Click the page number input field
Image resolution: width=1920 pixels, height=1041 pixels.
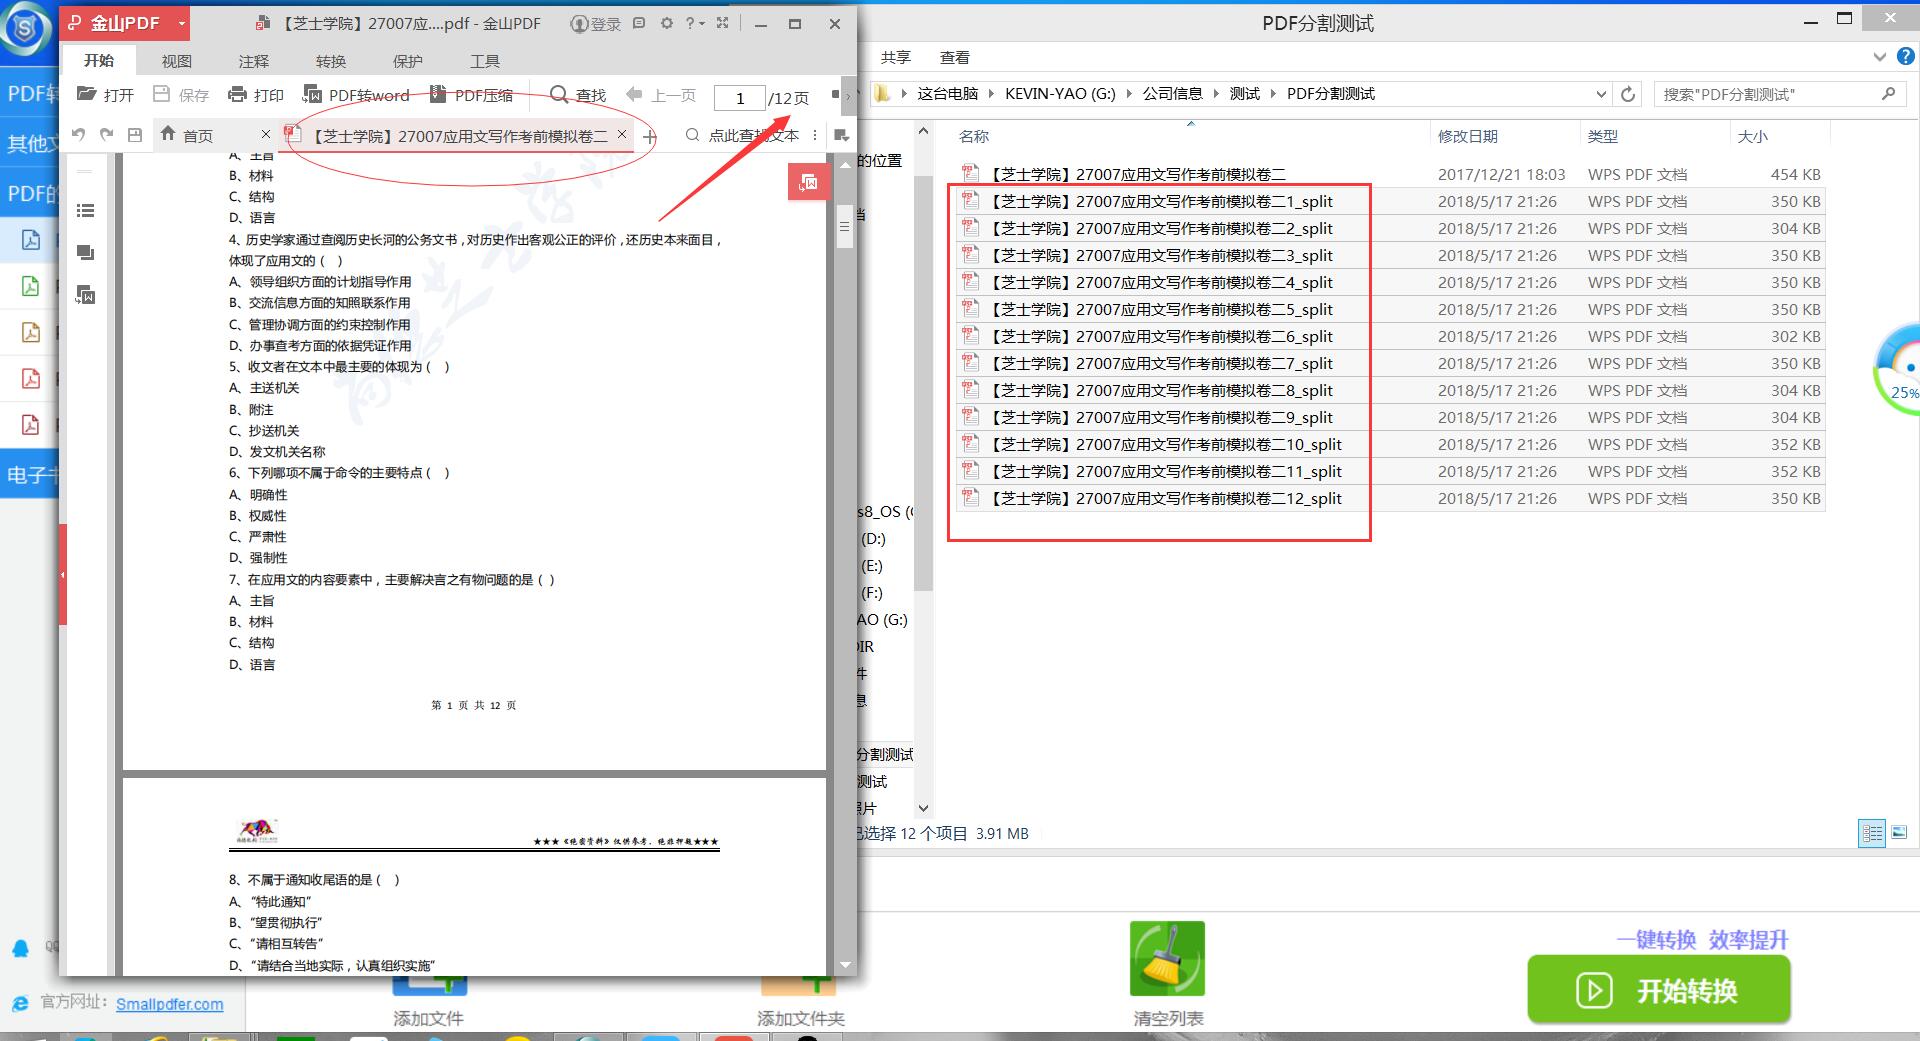739,97
